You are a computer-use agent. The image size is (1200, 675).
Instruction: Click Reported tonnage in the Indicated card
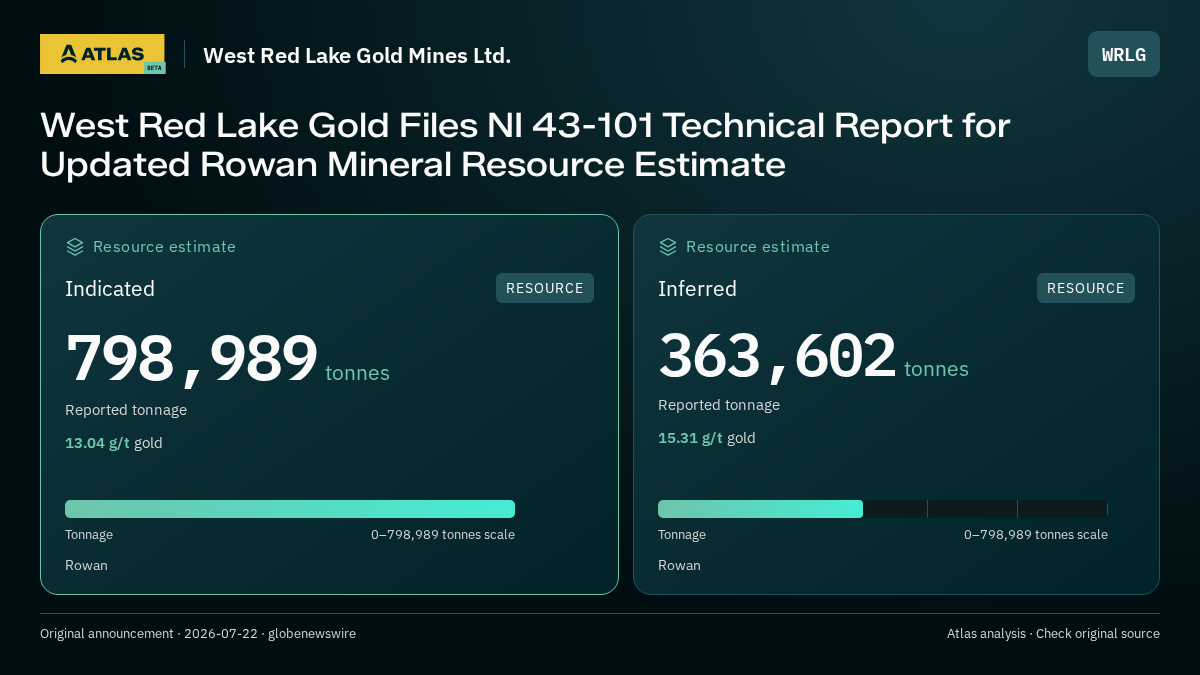click(126, 410)
